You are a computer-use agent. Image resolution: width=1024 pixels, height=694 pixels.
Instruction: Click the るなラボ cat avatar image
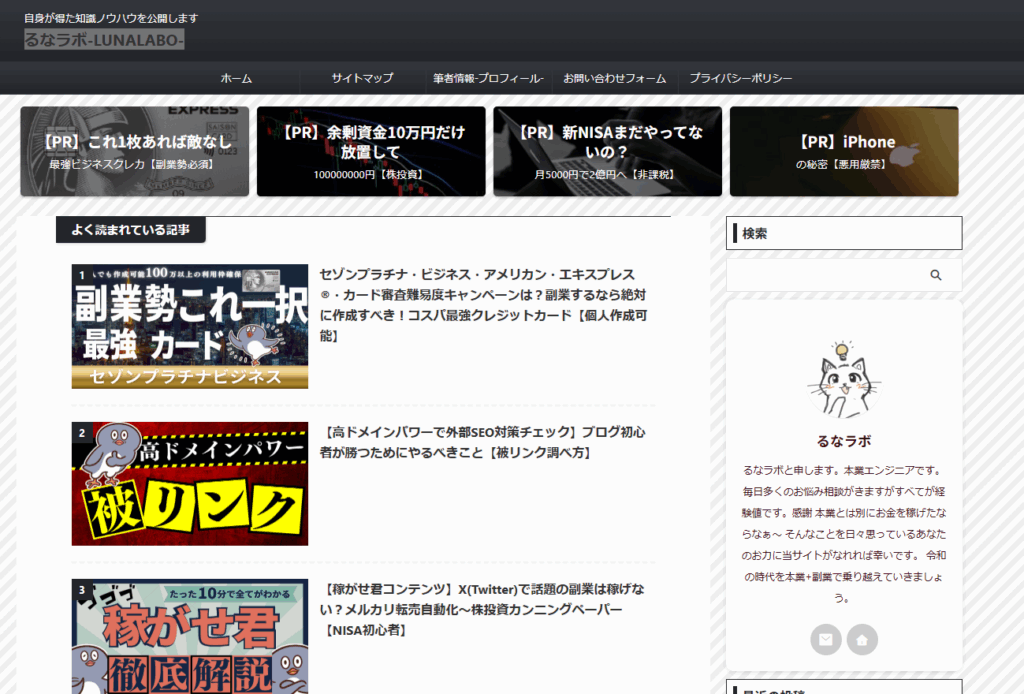click(844, 379)
